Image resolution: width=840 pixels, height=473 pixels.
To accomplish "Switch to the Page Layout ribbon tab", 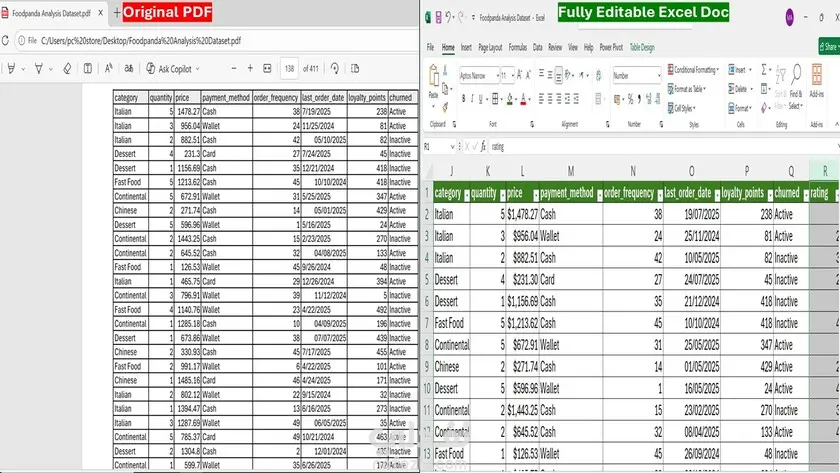I will (490, 47).
